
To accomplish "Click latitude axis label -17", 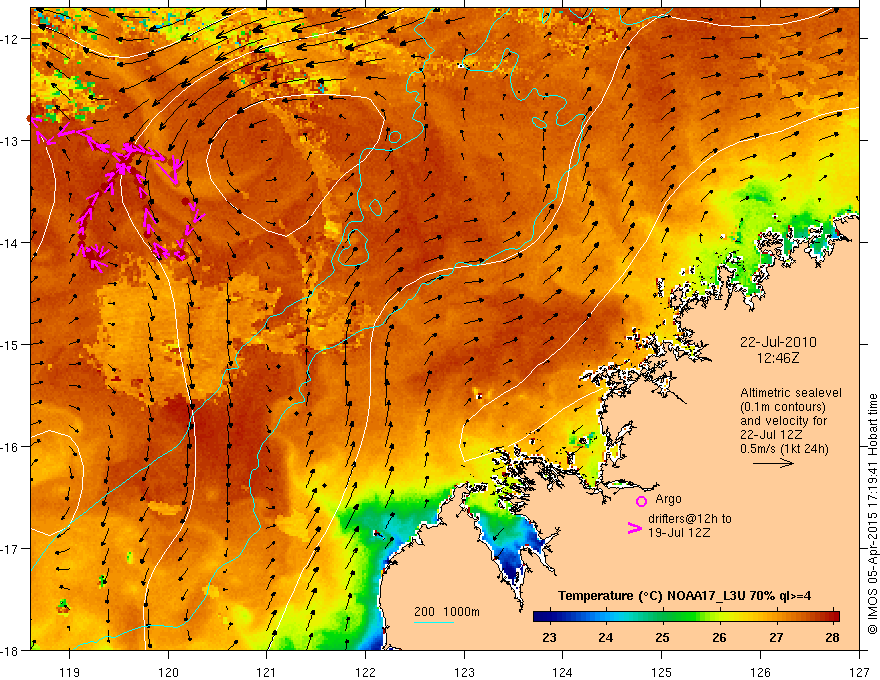I will click(x=11, y=549).
